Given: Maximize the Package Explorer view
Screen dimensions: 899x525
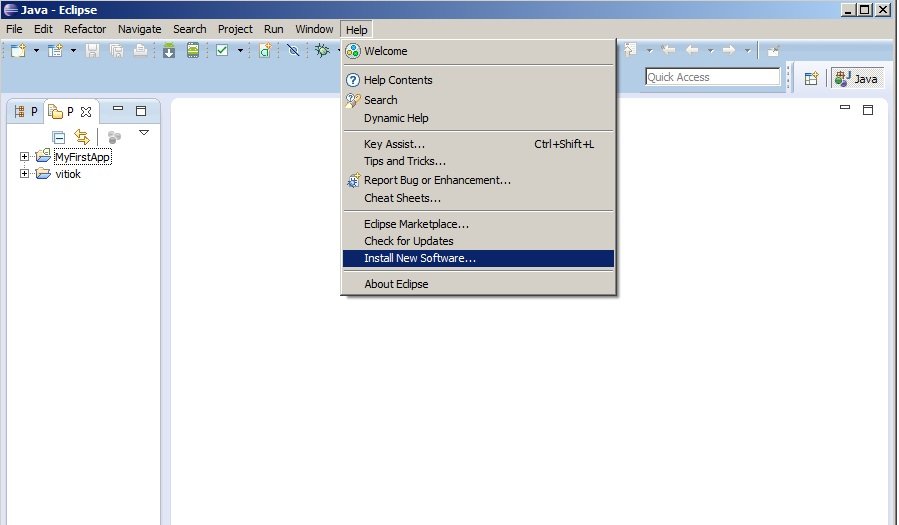Looking at the screenshot, I should [x=141, y=111].
